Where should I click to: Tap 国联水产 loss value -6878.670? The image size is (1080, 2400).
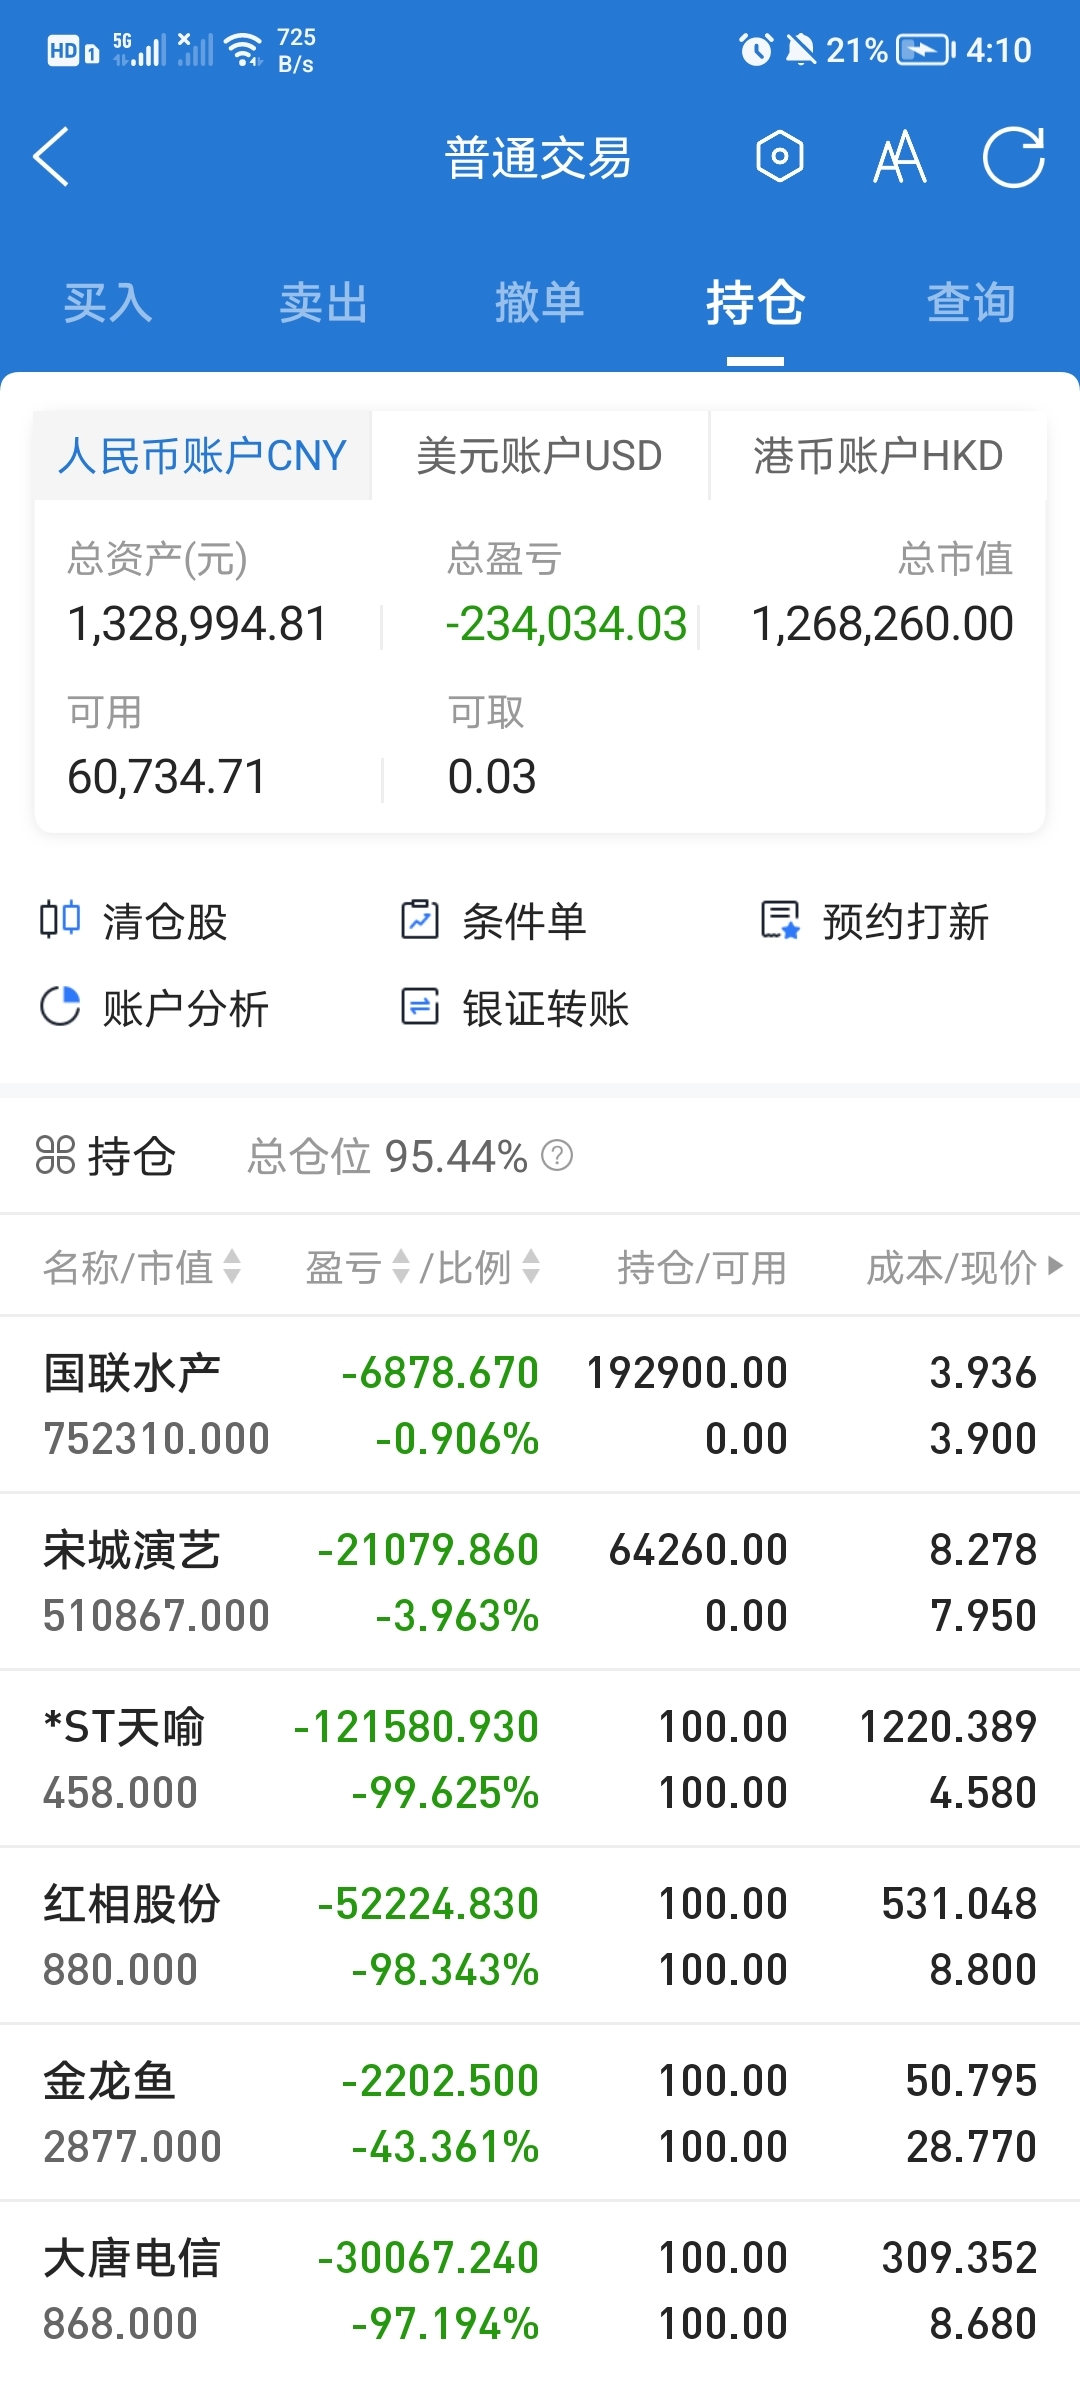(440, 1373)
